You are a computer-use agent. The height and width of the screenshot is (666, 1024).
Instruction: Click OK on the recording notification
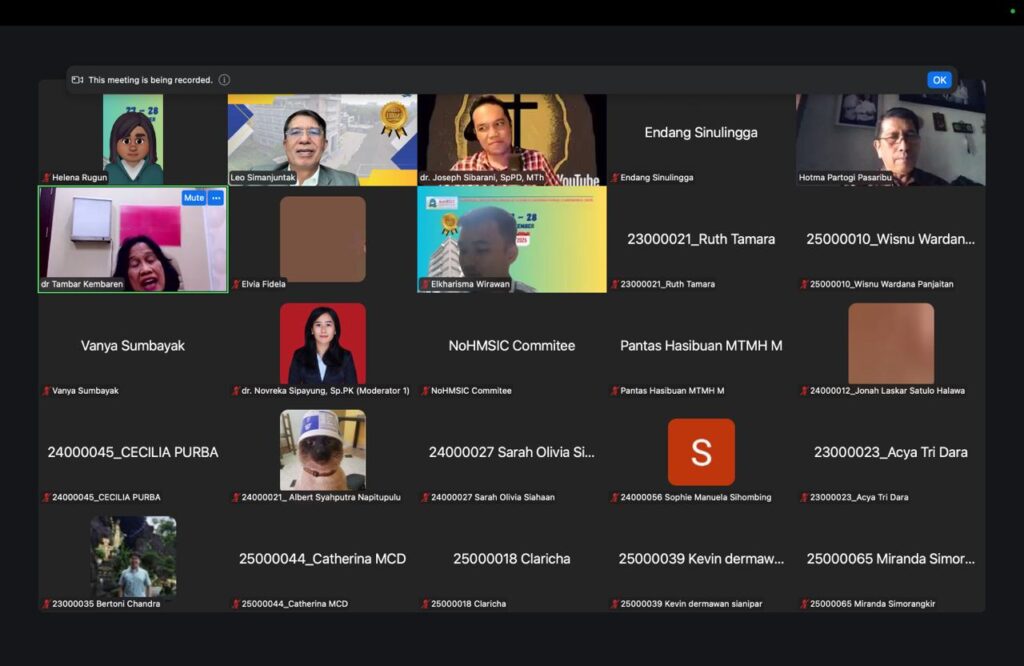click(938, 80)
